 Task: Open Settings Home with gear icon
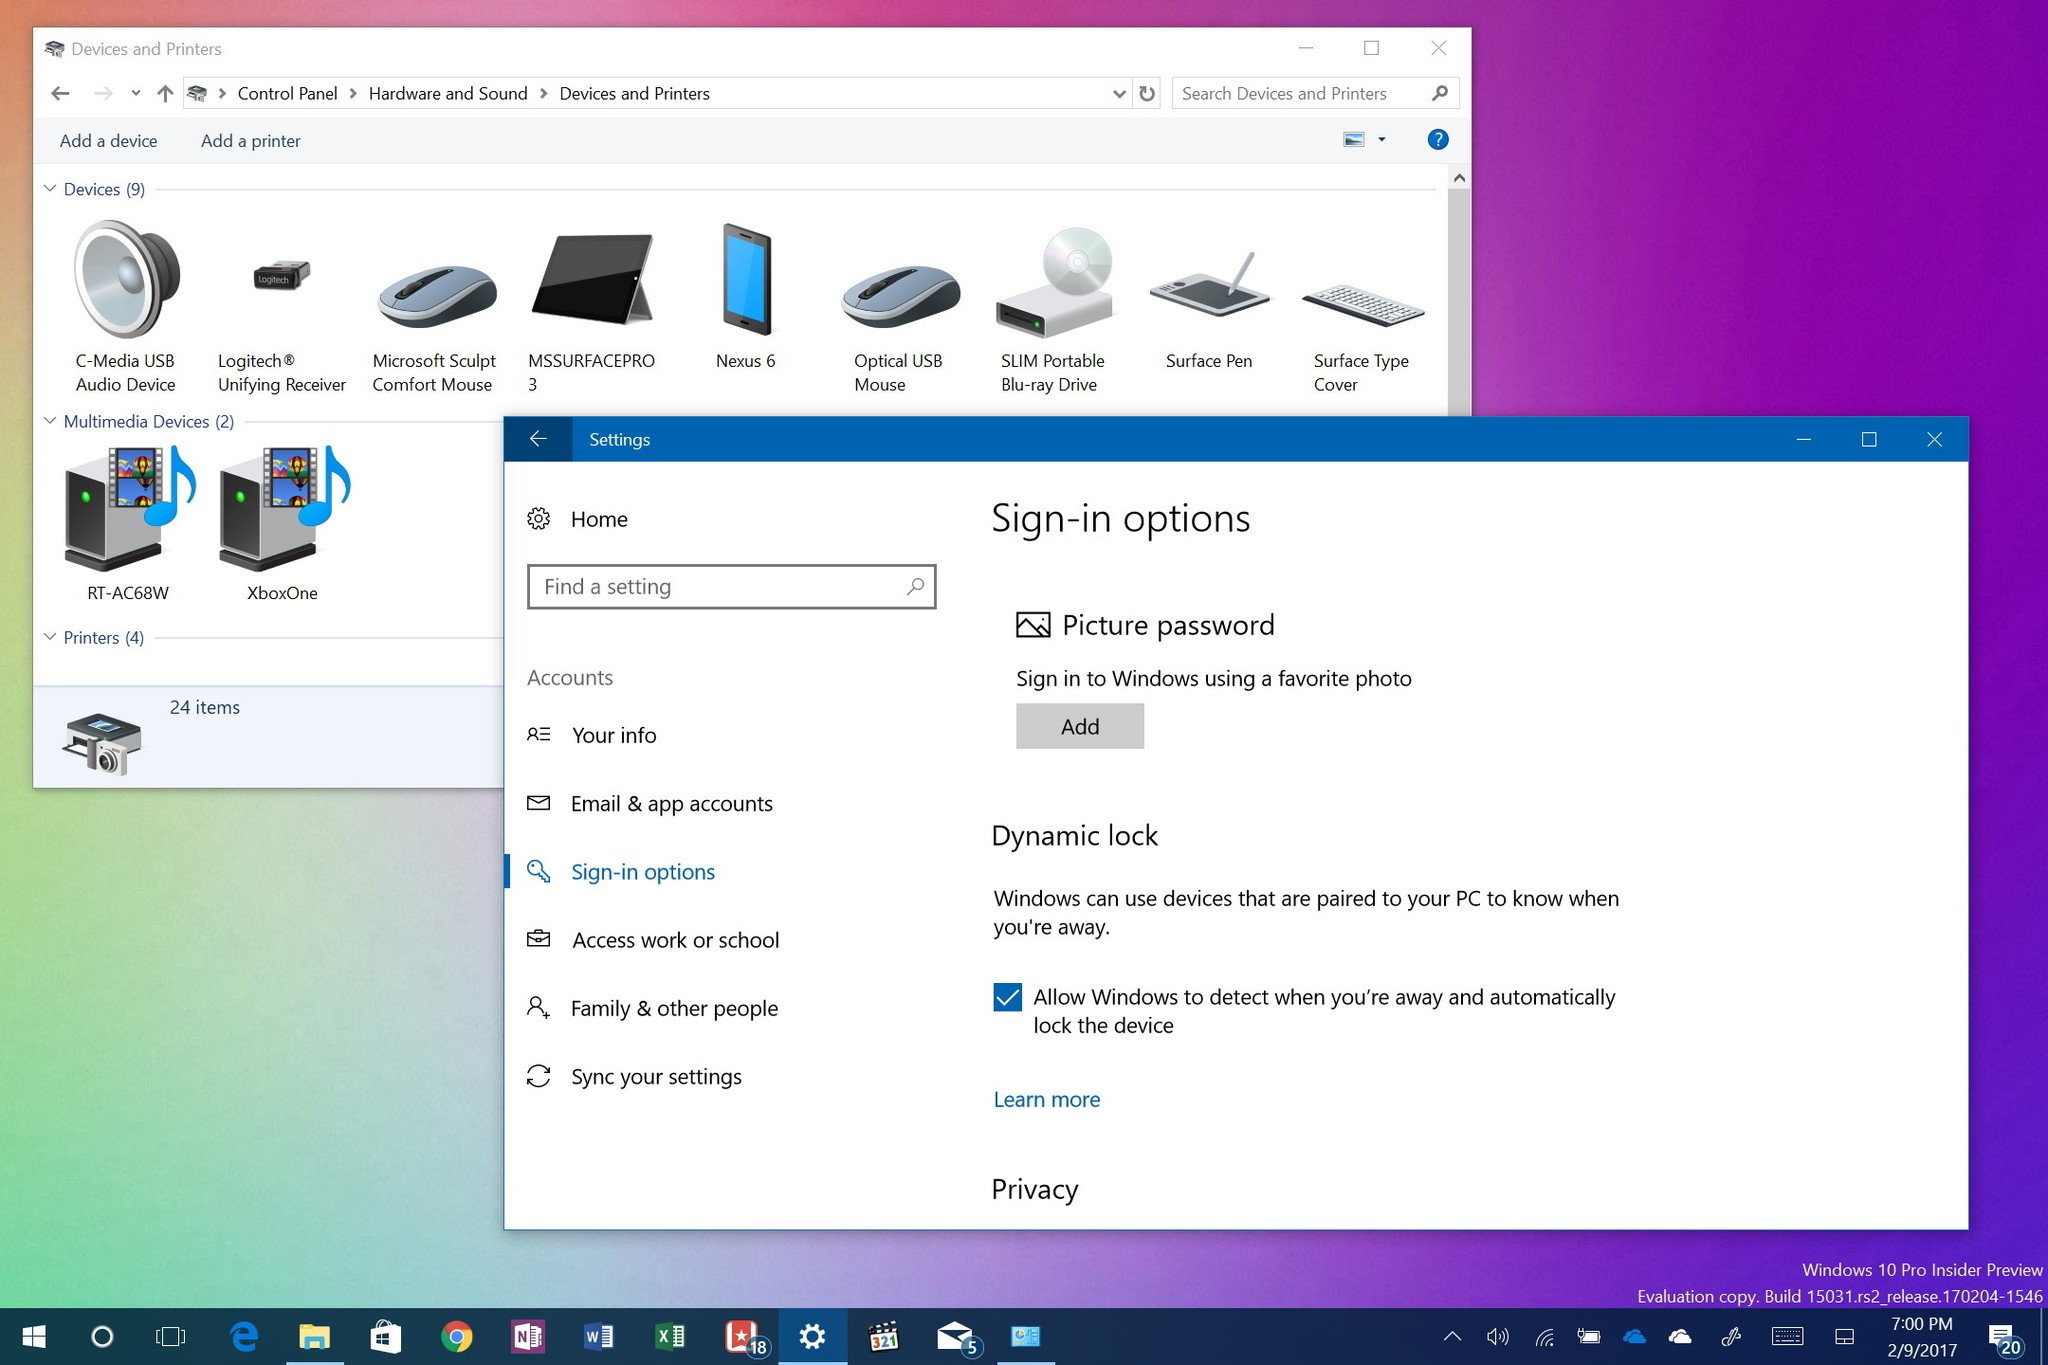pyautogui.click(x=577, y=519)
